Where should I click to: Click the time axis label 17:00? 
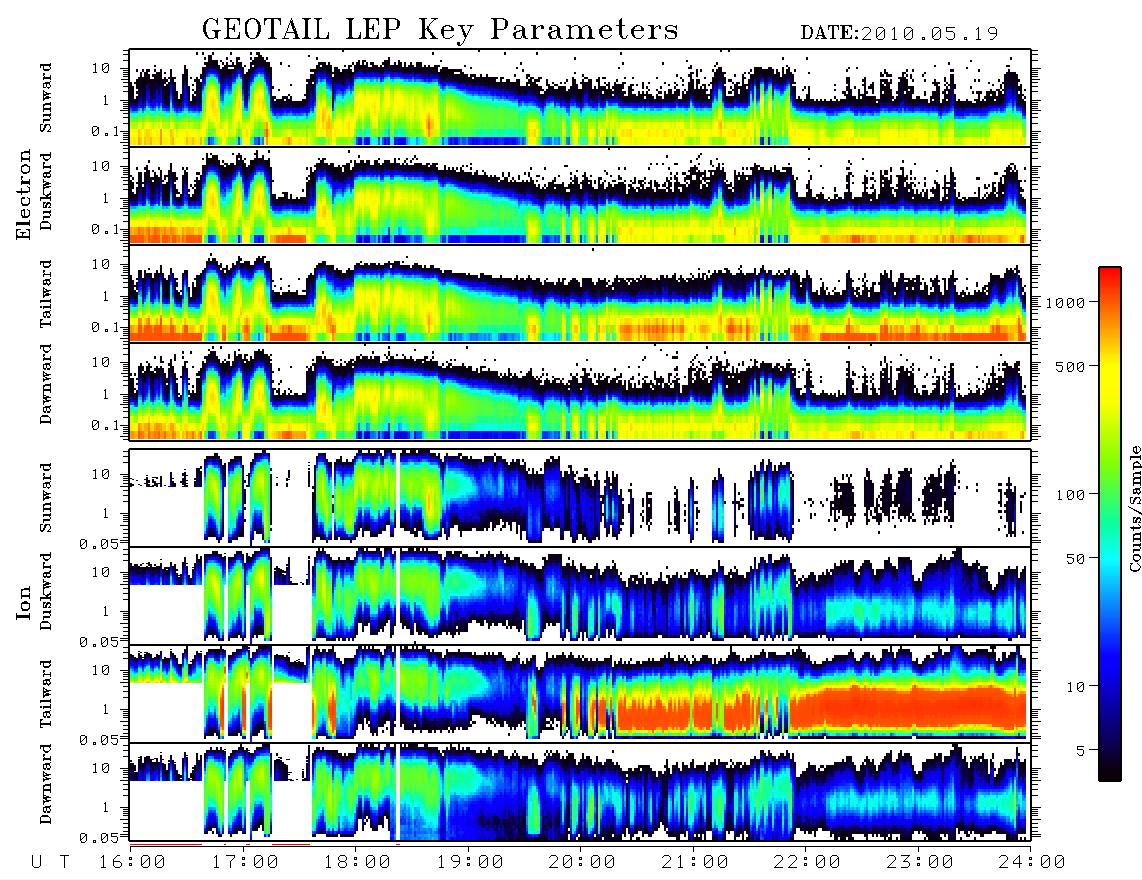pyautogui.click(x=245, y=862)
